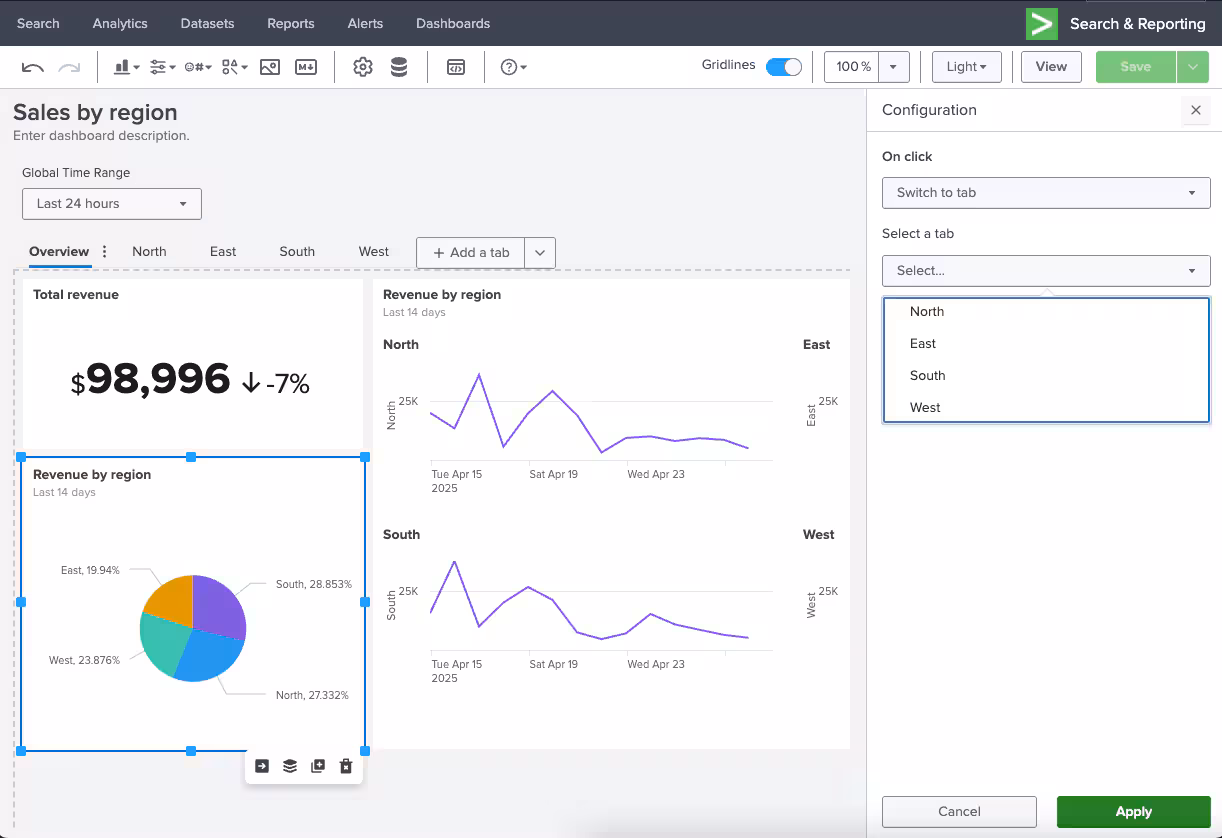
Task: Expand the On click action dropdown
Action: 1046,193
